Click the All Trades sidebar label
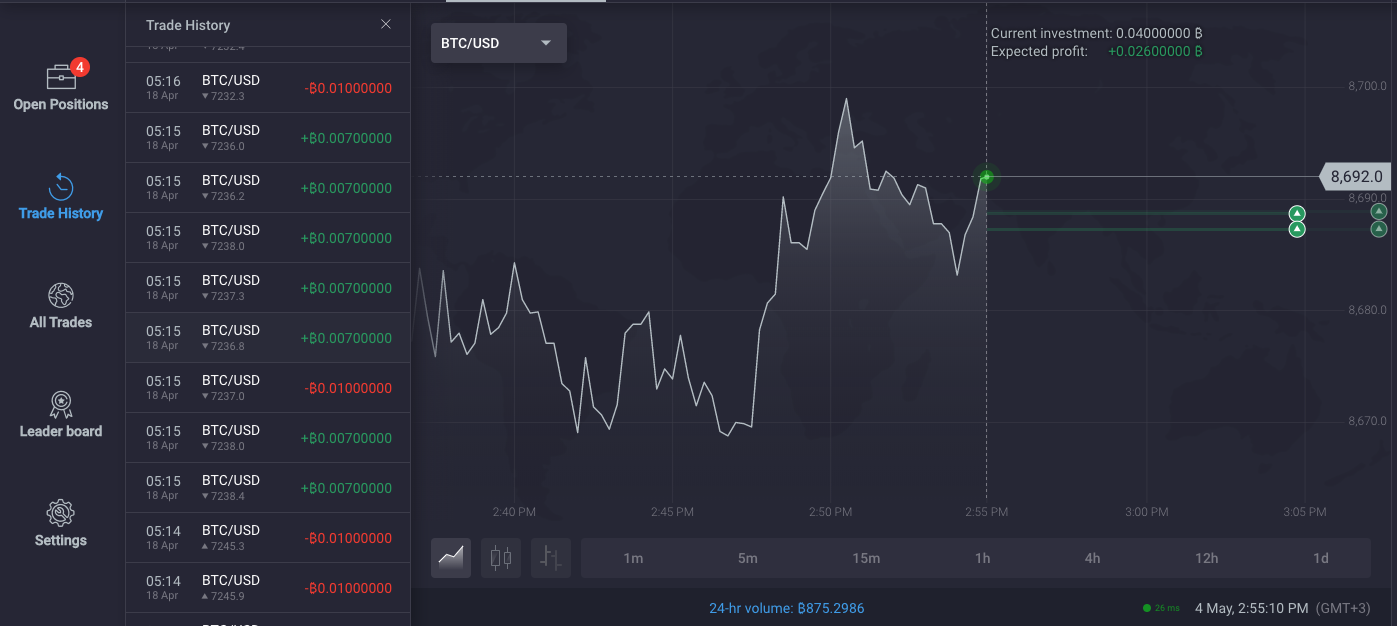The image size is (1397, 626). point(61,322)
